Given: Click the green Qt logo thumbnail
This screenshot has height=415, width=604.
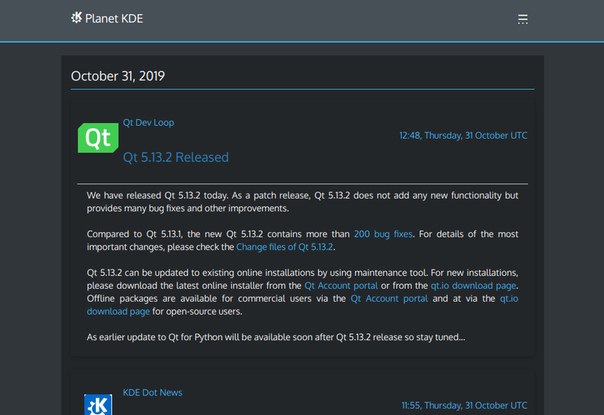Looking at the screenshot, I should point(98,138).
